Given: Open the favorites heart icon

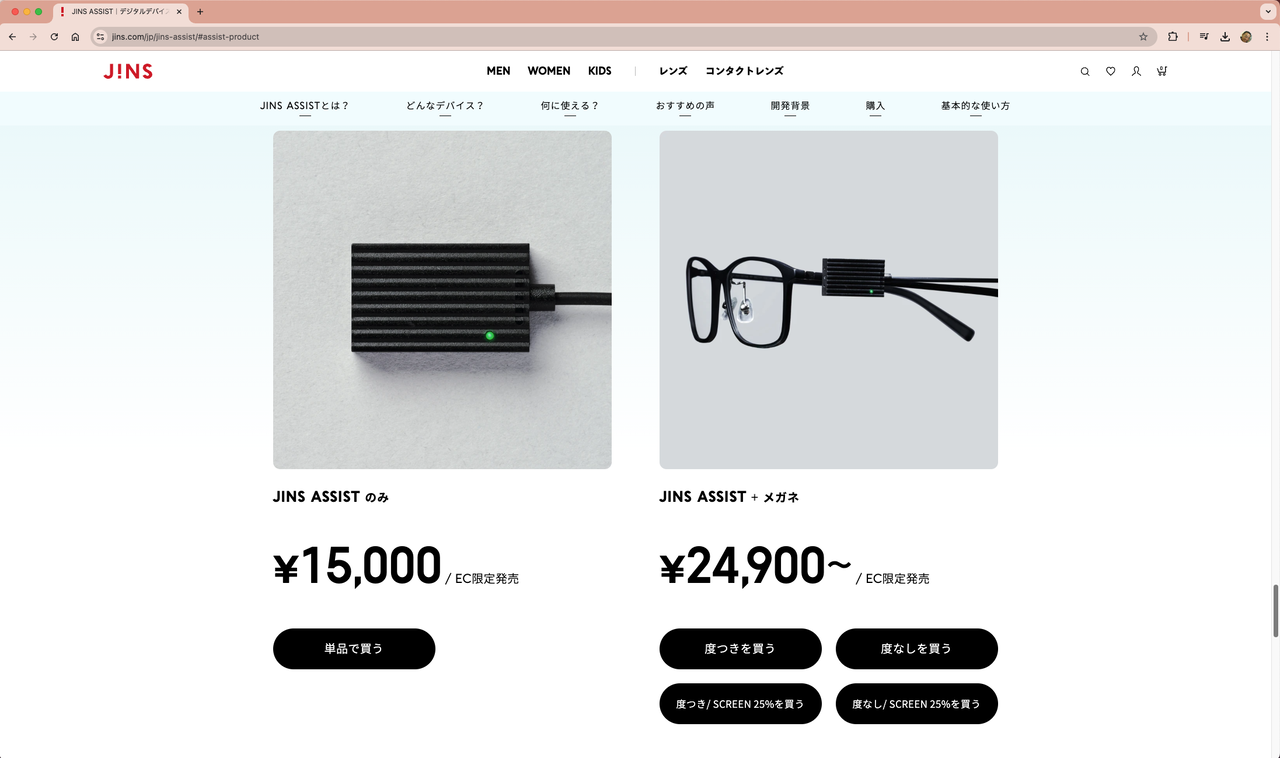Looking at the screenshot, I should pos(1110,71).
